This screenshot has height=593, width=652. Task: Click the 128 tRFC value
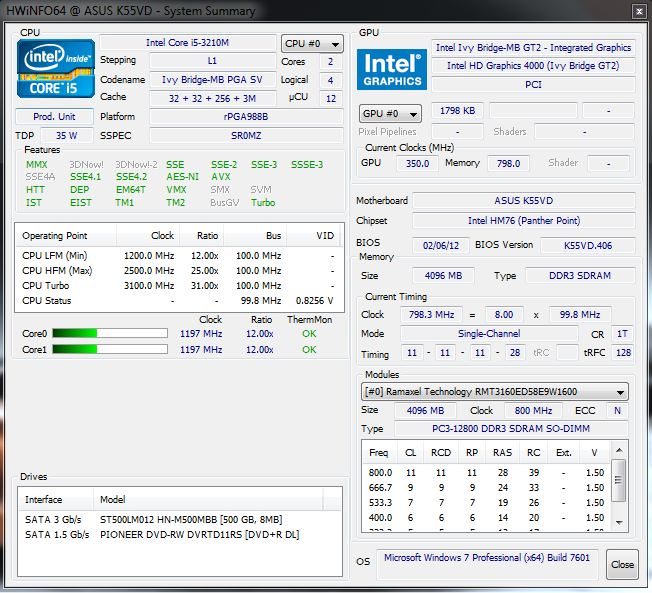click(623, 353)
